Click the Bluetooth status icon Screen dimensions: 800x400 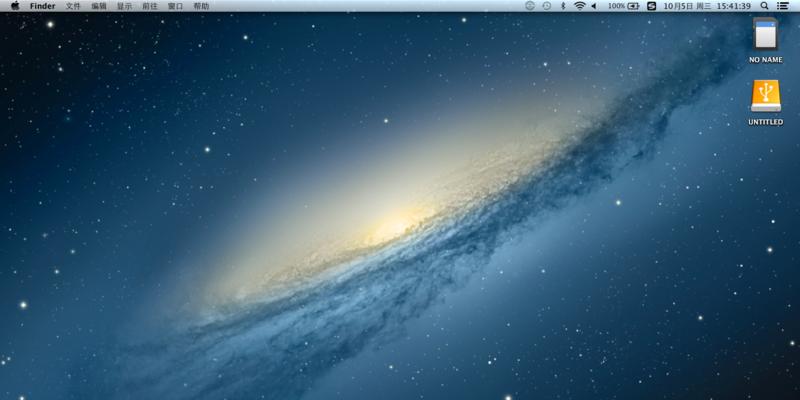(563, 6)
